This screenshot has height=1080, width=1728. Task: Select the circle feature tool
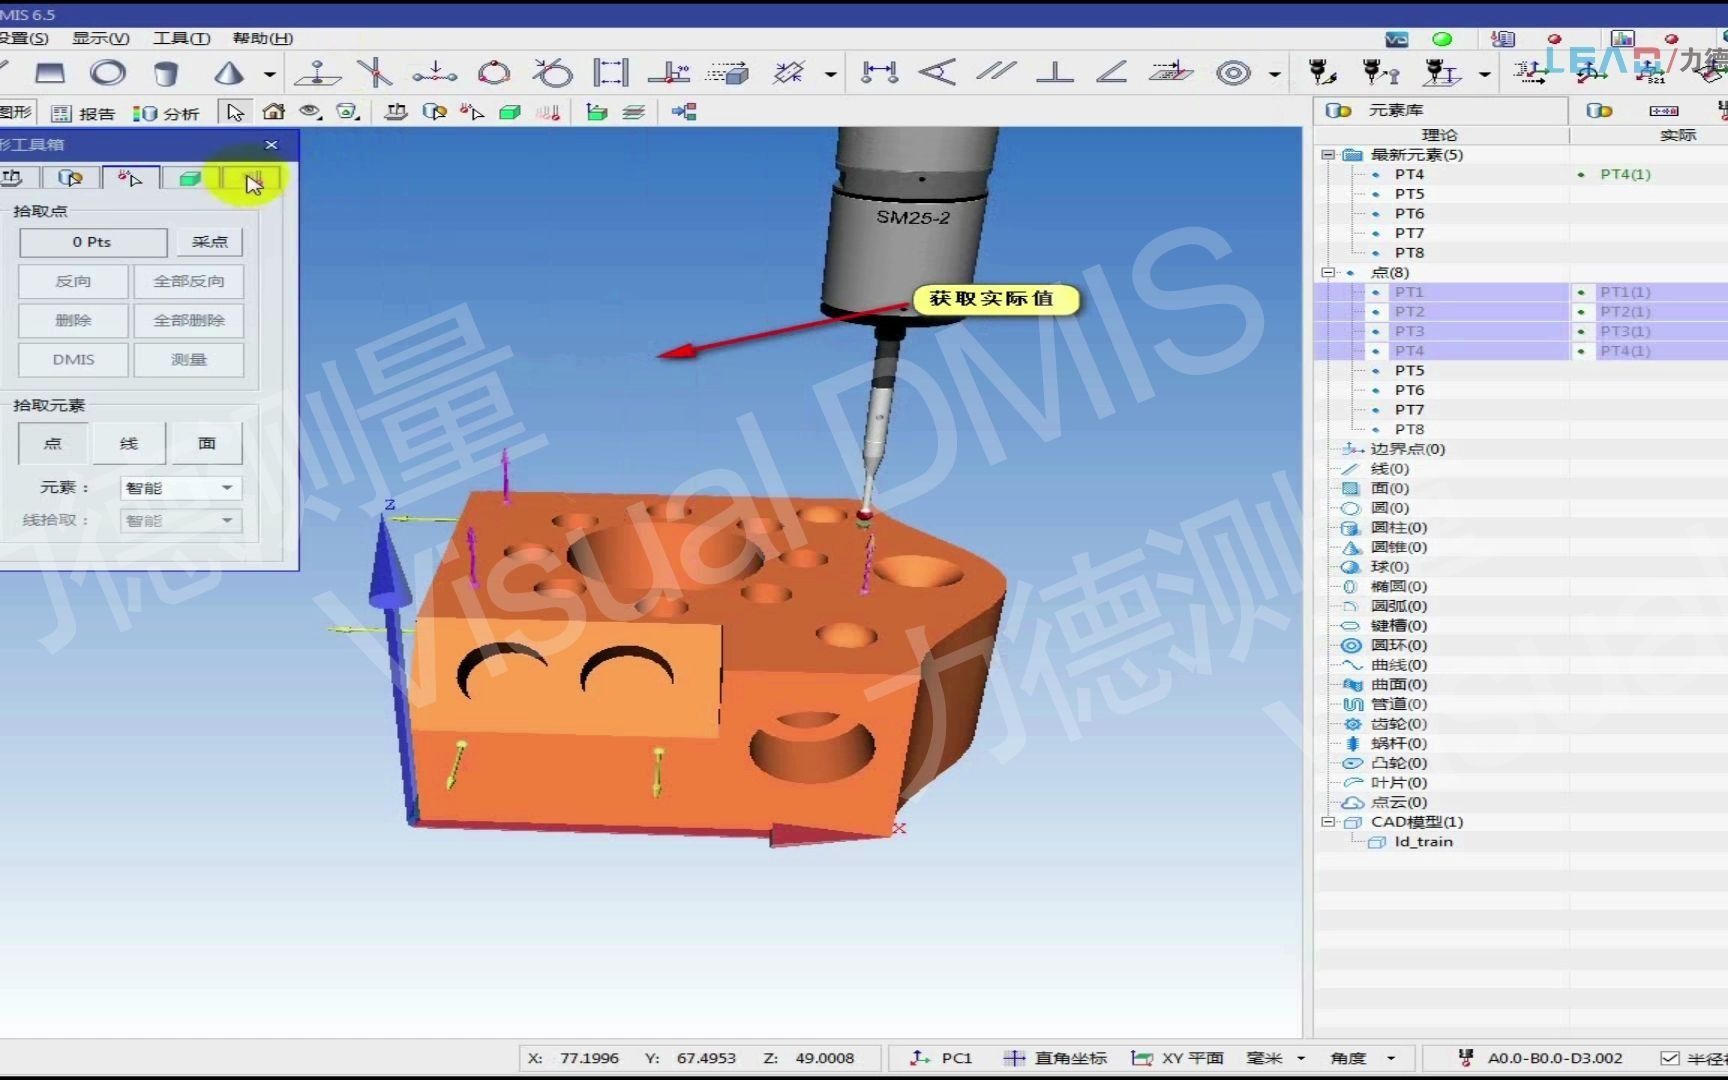(107, 73)
